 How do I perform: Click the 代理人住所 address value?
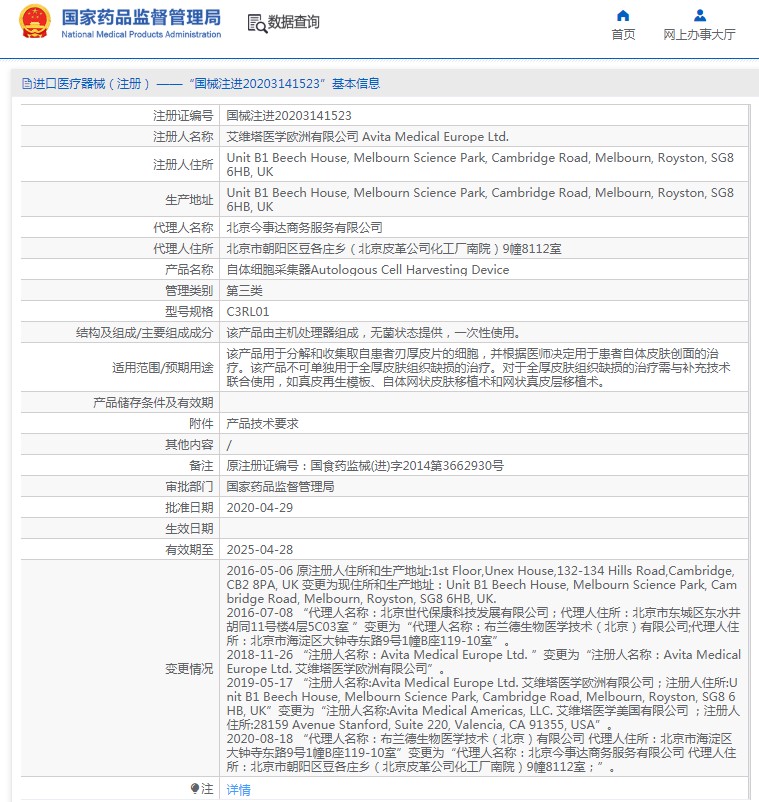394,249
